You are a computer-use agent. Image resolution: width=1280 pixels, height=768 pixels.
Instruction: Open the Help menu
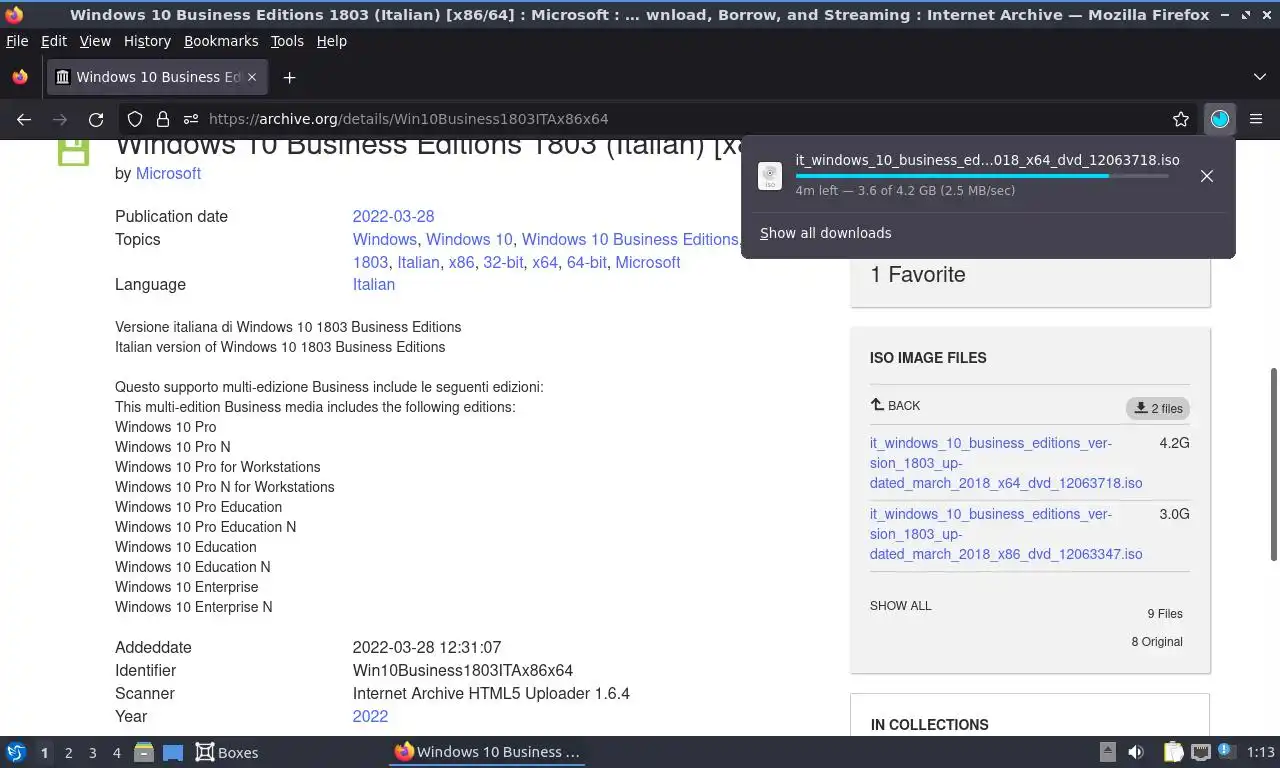(x=332, y=41)
